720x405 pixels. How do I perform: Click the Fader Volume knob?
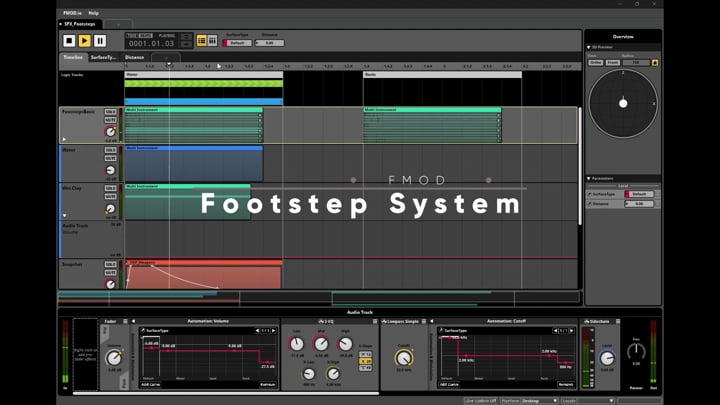pos(113,357)
